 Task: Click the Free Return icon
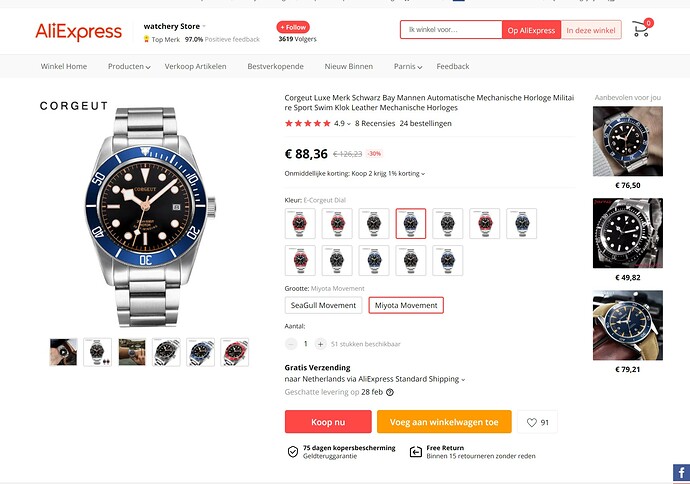[416, 452]
